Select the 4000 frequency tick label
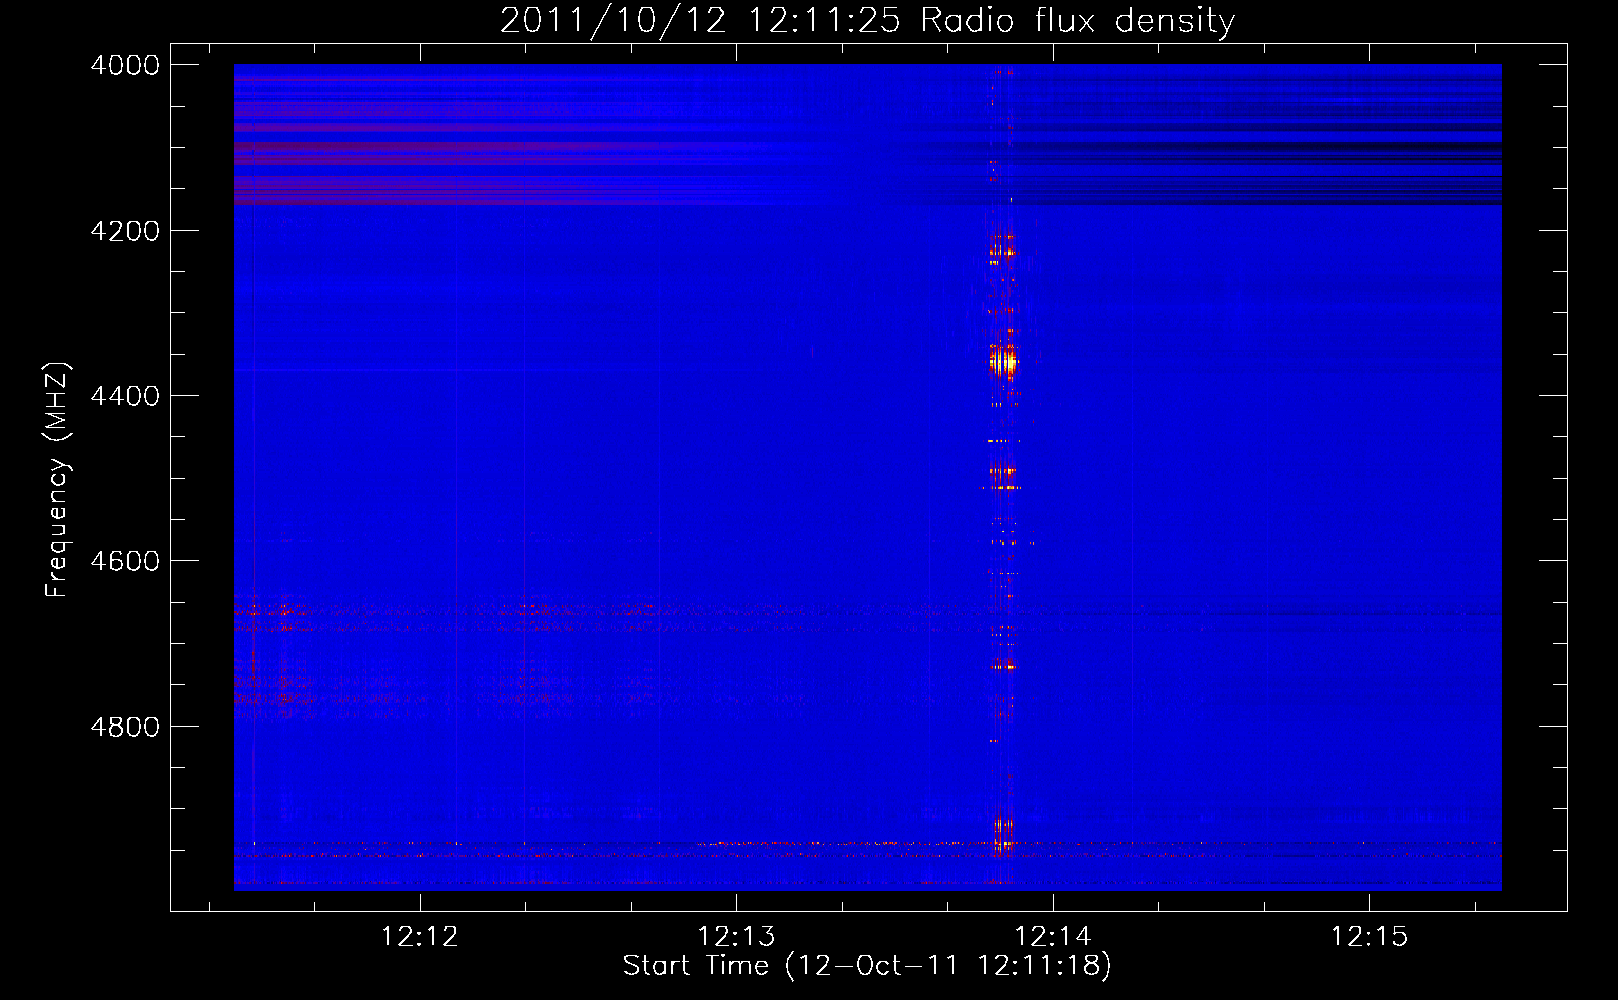Image resolution: width=1618 pixels, height=1000 pixels. [x=125, y=65]
